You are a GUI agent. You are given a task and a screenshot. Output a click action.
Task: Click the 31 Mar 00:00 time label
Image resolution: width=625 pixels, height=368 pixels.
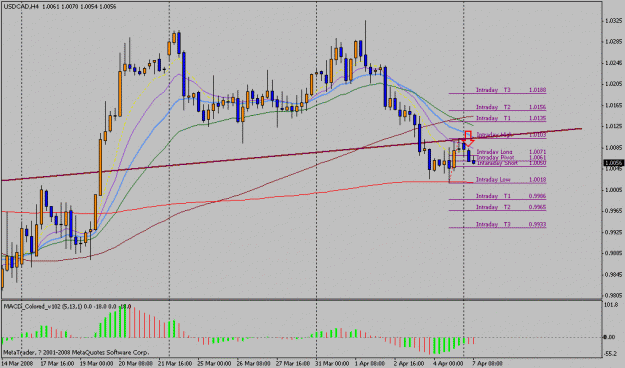pyautogui.click(x=332, y=364)
